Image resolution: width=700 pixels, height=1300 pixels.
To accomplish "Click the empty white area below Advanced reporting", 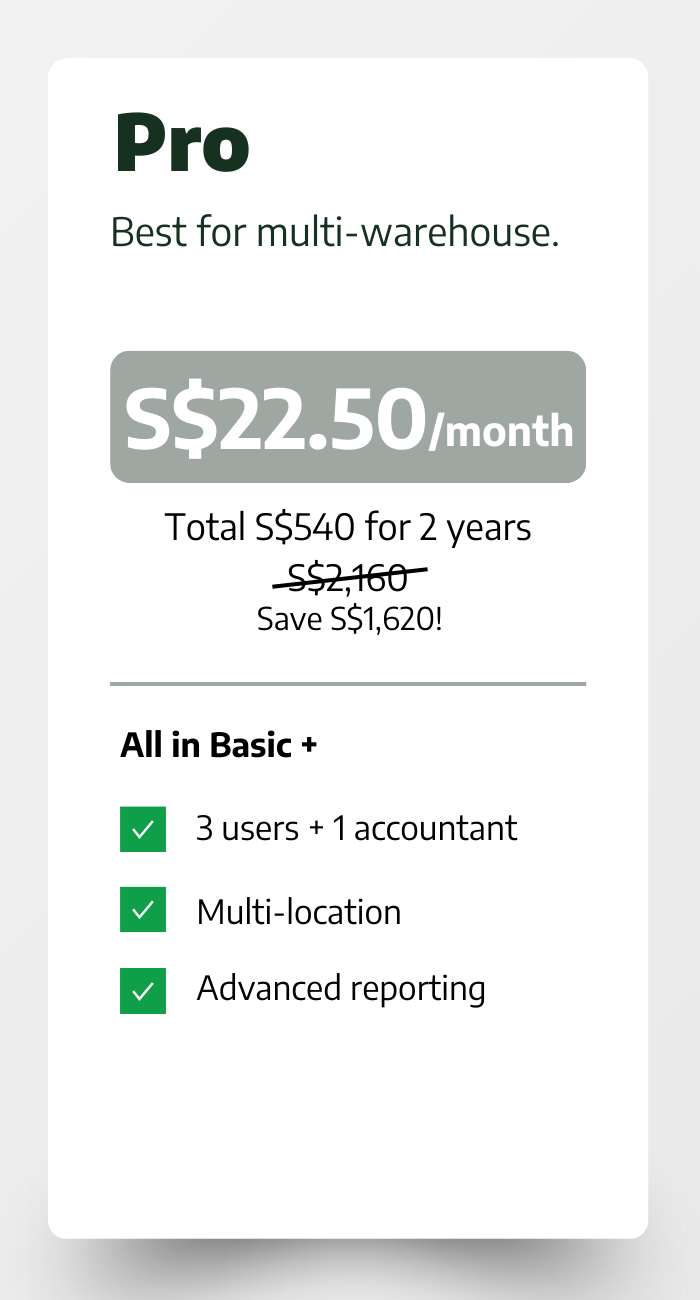I will (347, 1120).
